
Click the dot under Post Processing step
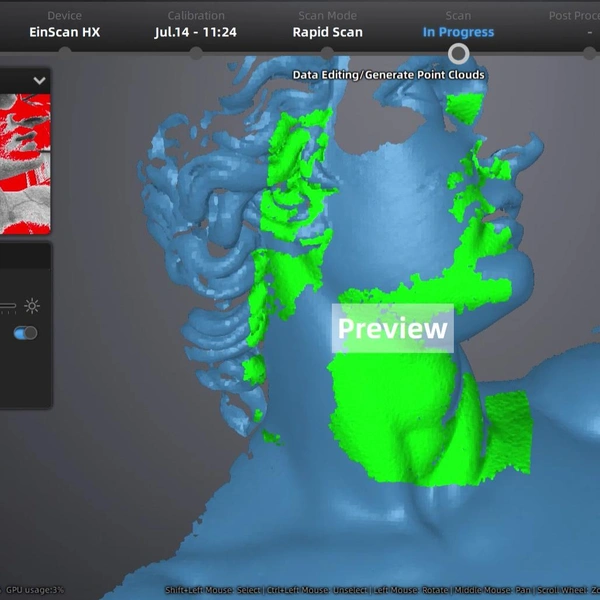pos(590,53)
